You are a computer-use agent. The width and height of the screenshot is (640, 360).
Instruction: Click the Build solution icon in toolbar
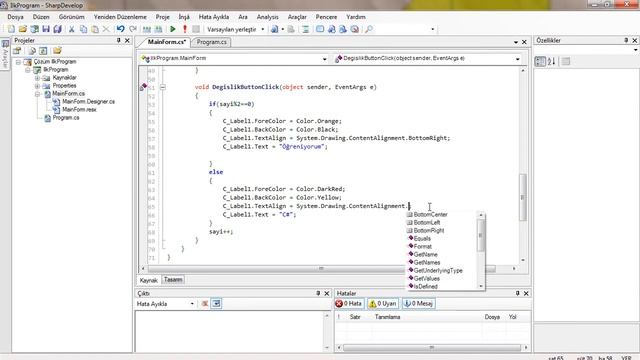[x=147, y=29]
